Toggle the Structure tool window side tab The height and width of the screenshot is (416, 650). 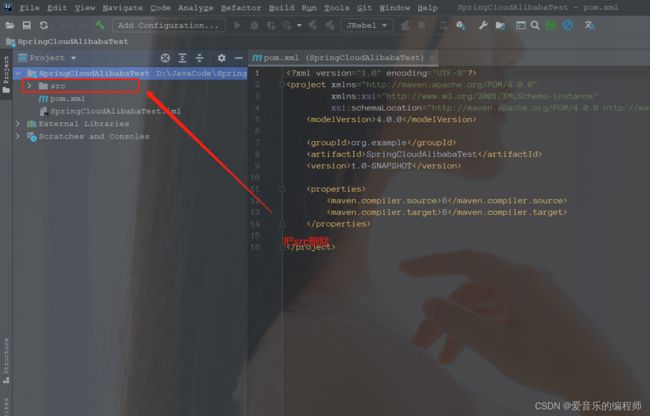click(6, 360)
